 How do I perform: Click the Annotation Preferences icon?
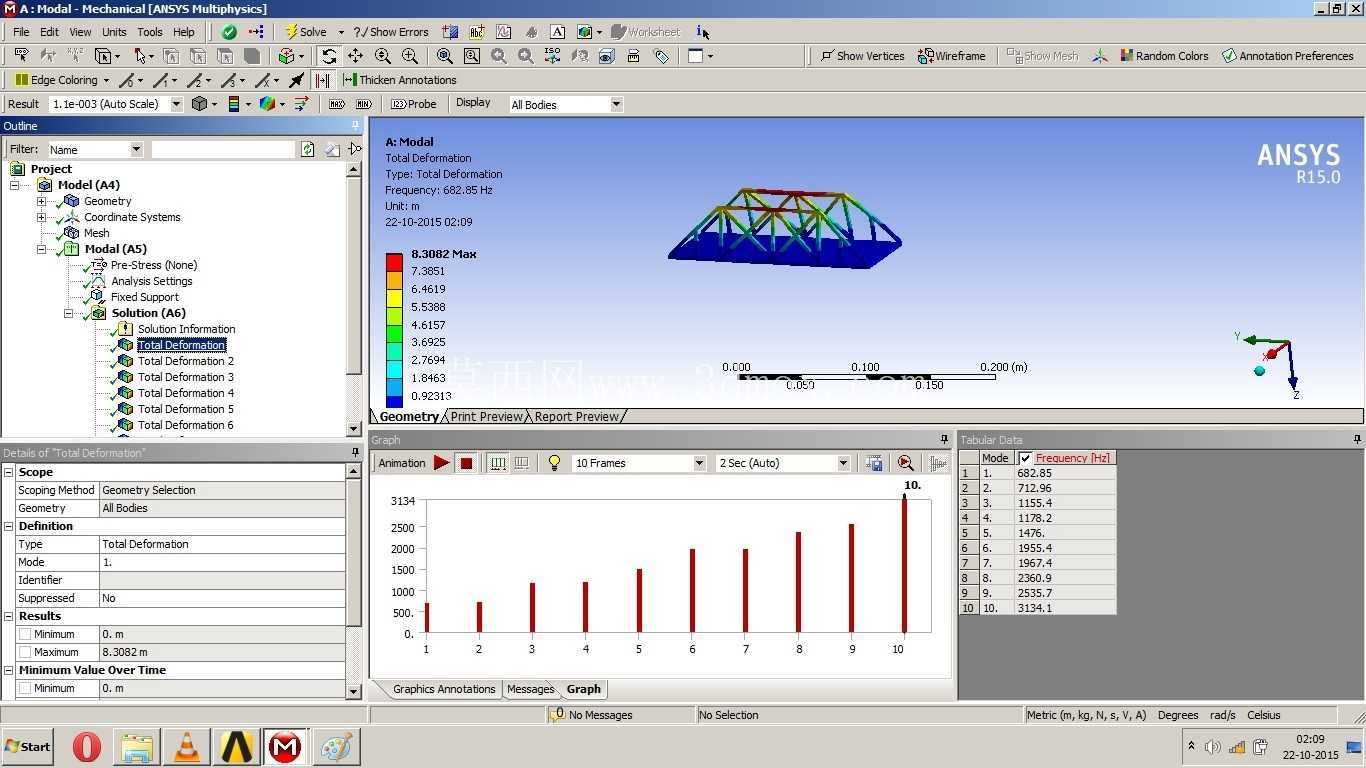1229,56
